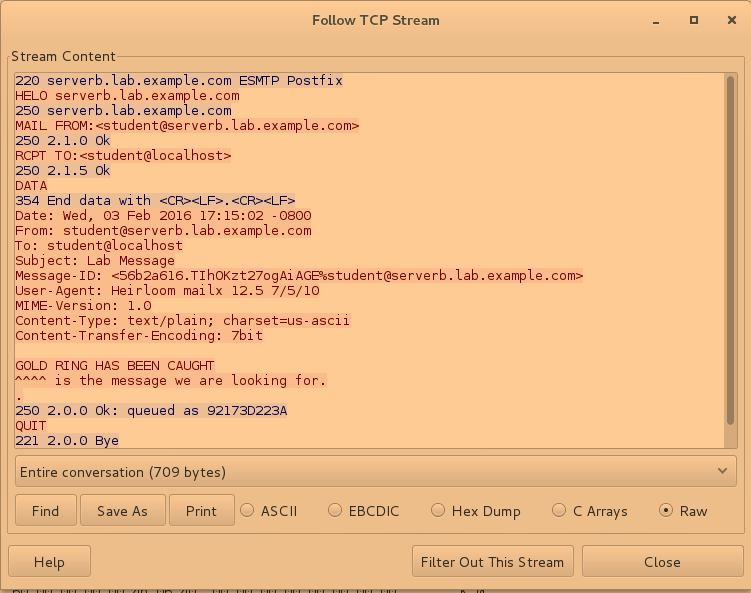The height and width of the screenshot is (593, 751).
Task: Open Help for this dialog
Action: coord(49,562)
